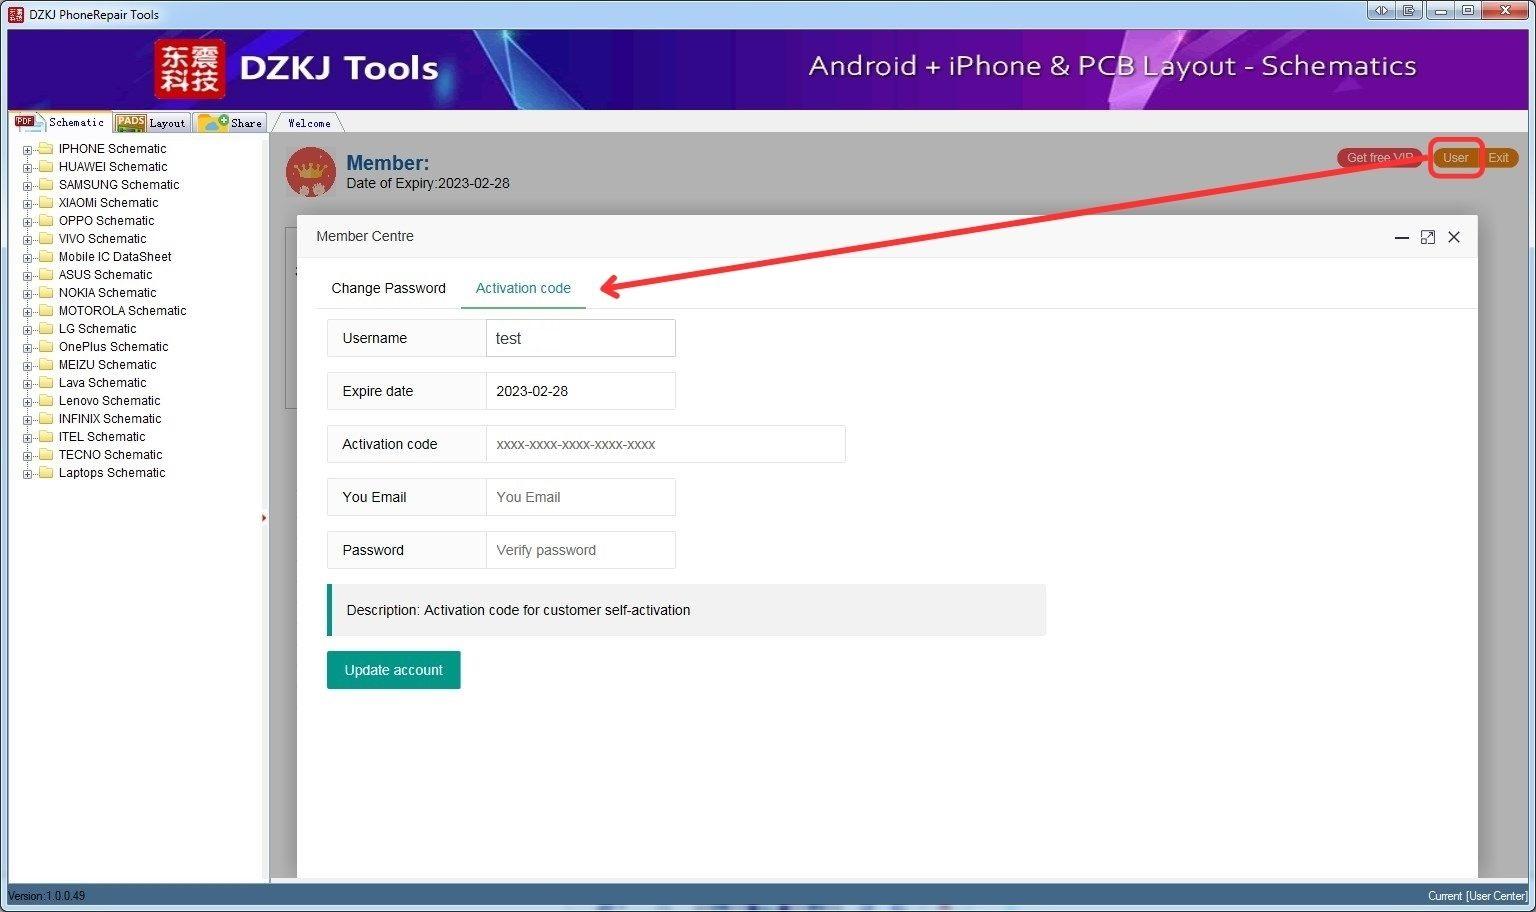Click the Date of Expiry:2023-02-28 text
The height and width of the screenshot is (912, 1536).
[x=428, y=184]
